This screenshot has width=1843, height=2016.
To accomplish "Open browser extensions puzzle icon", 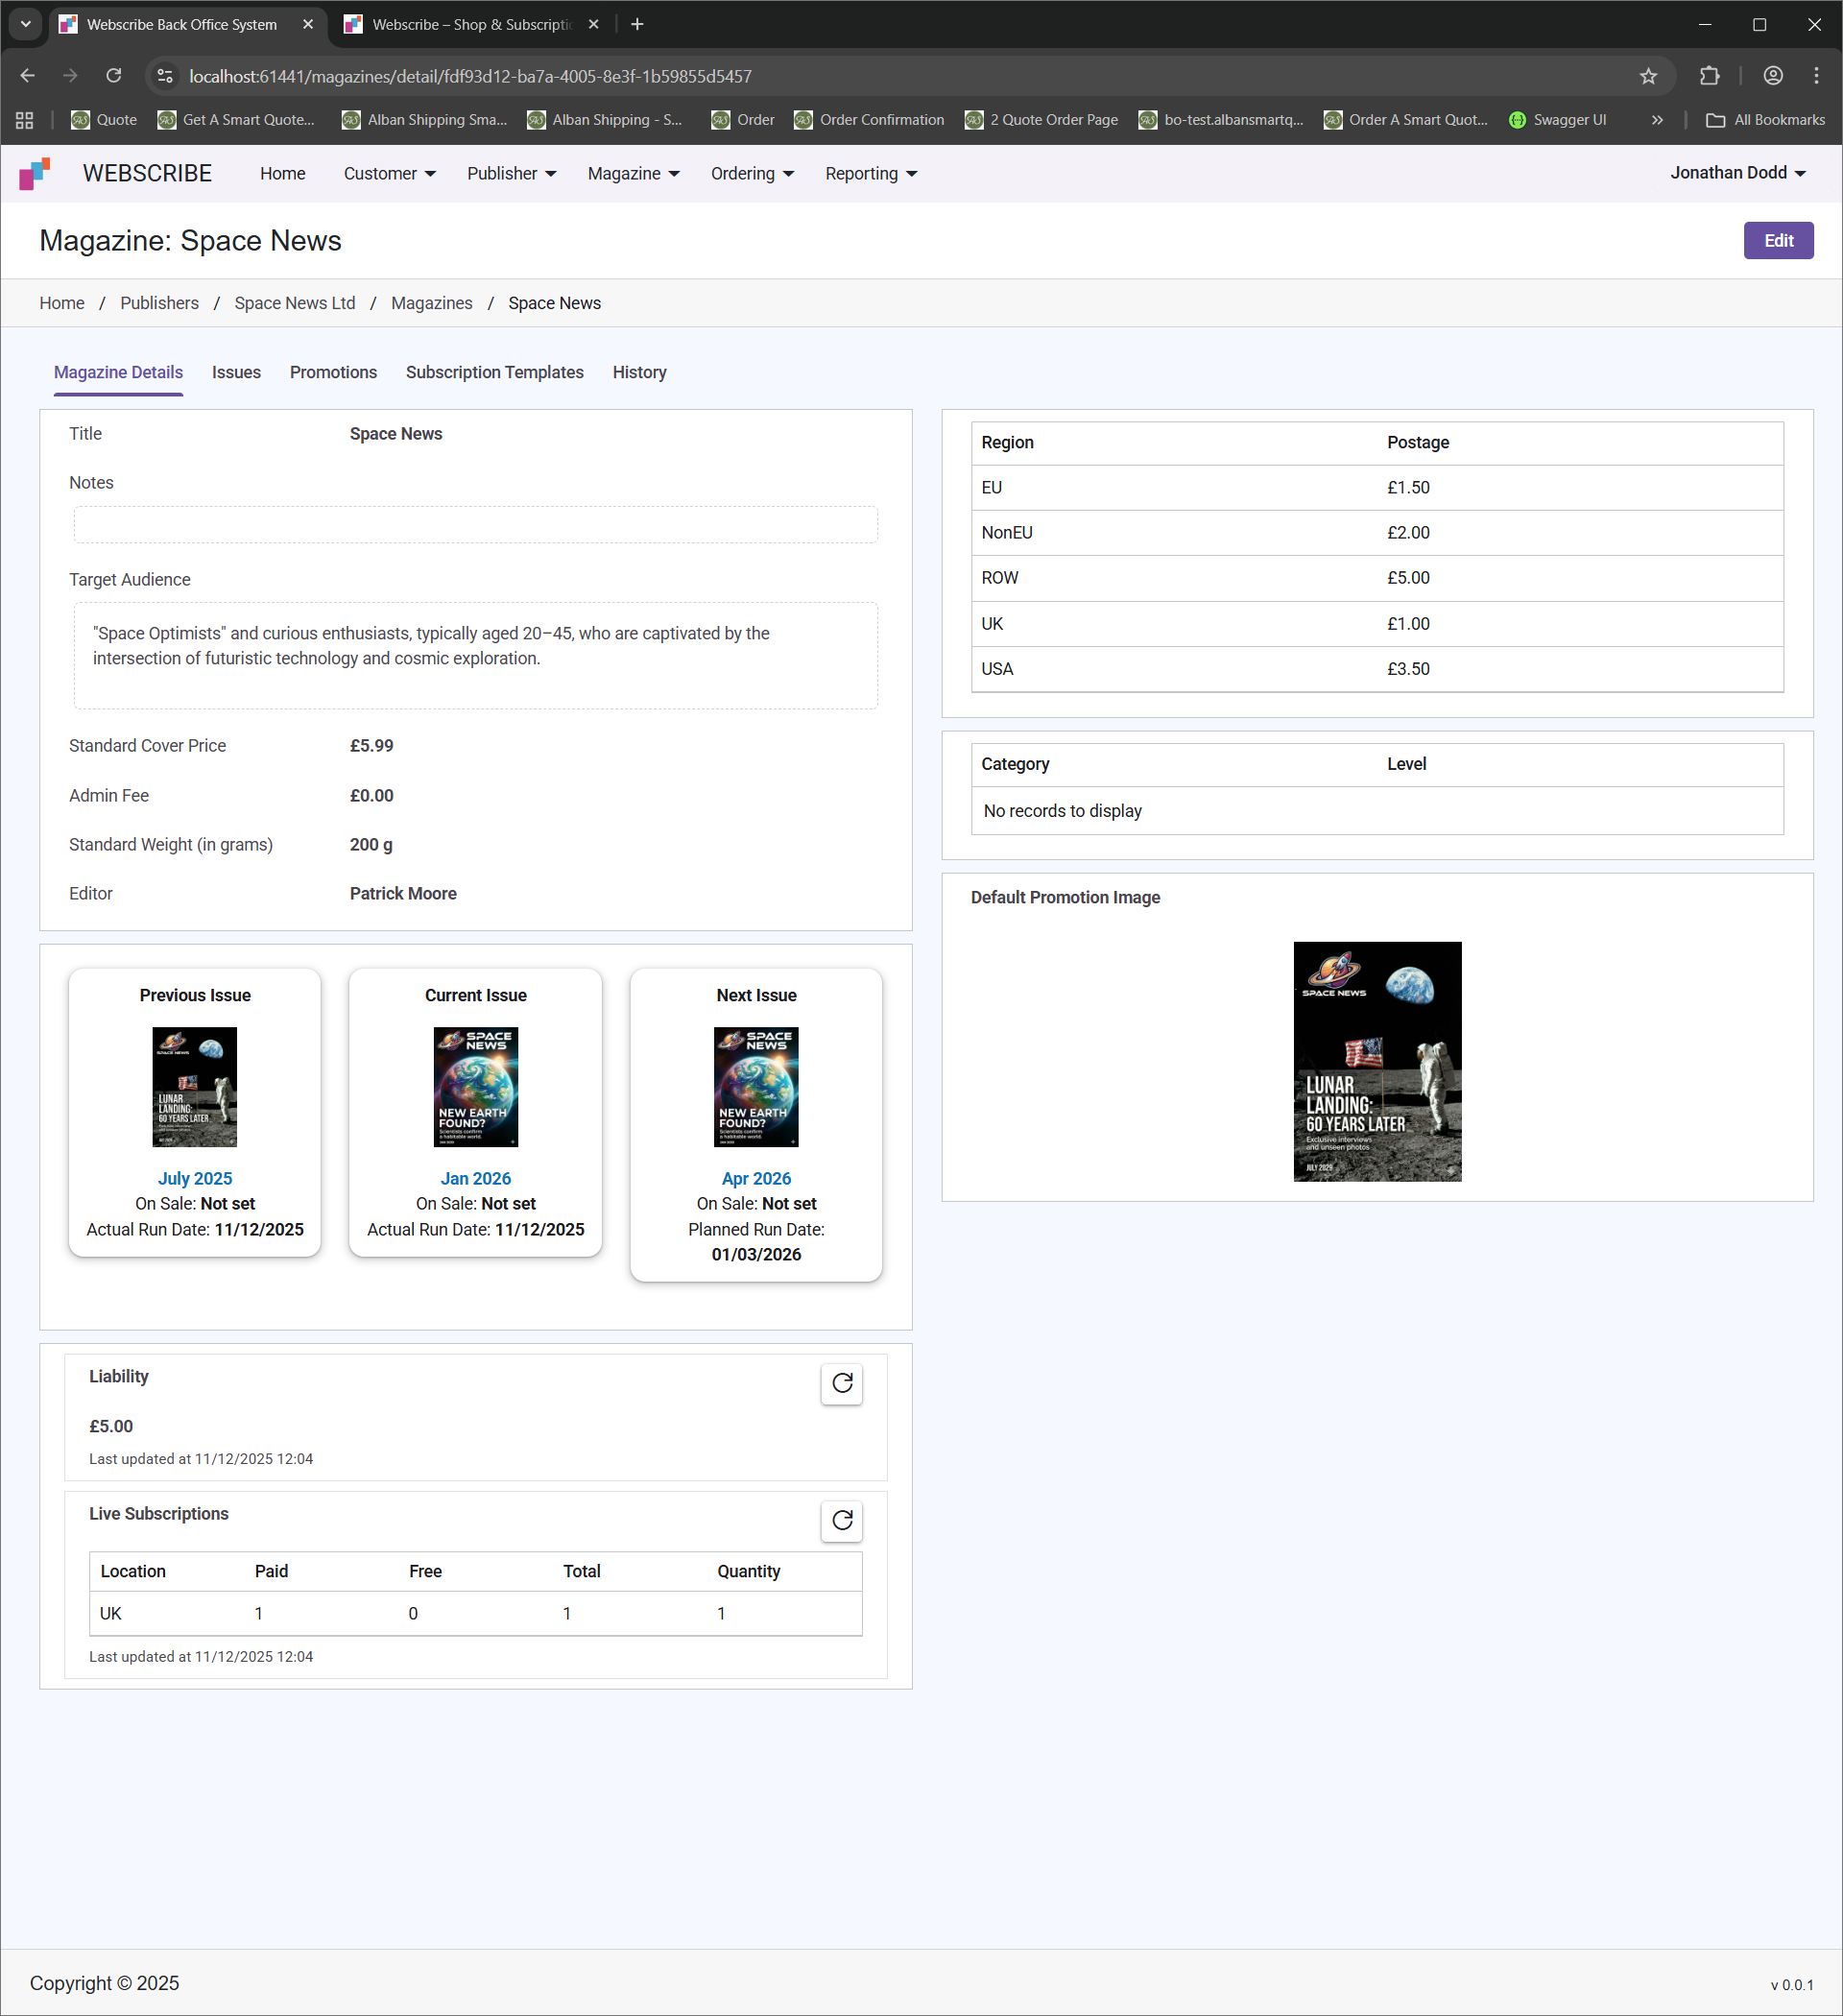I will tap(1709, 76).
